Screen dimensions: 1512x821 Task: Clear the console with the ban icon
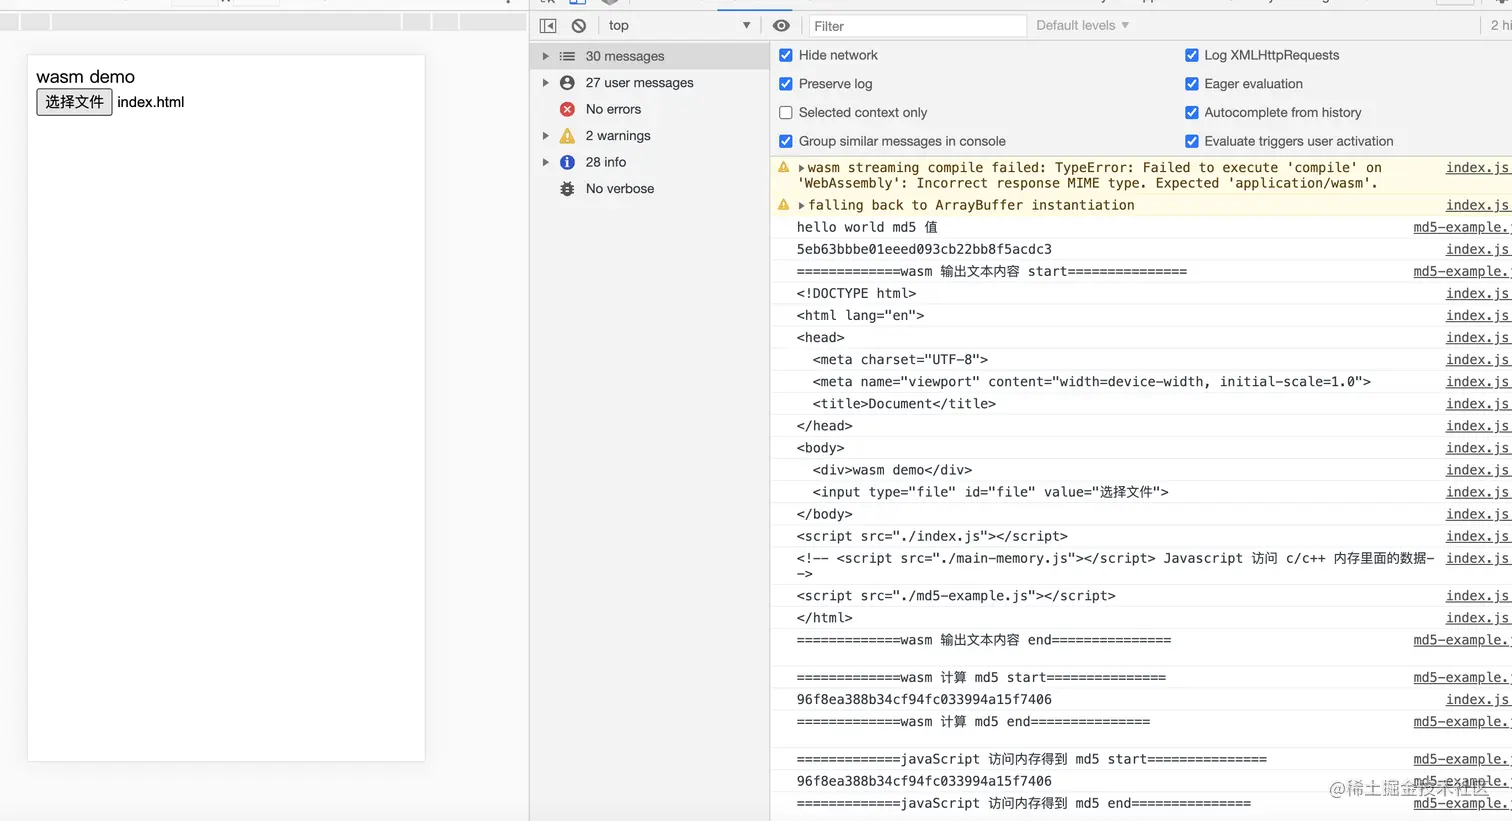coord(579,26)
